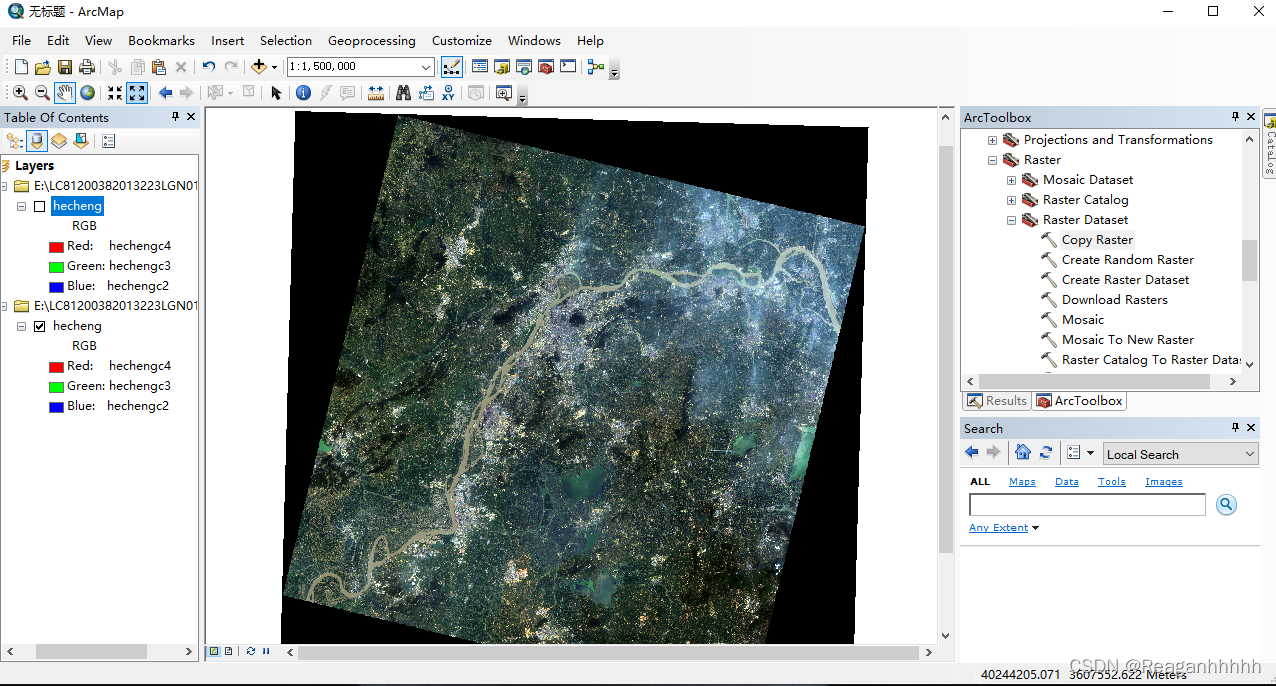Click the Add Data button

[x=259, y=67]
